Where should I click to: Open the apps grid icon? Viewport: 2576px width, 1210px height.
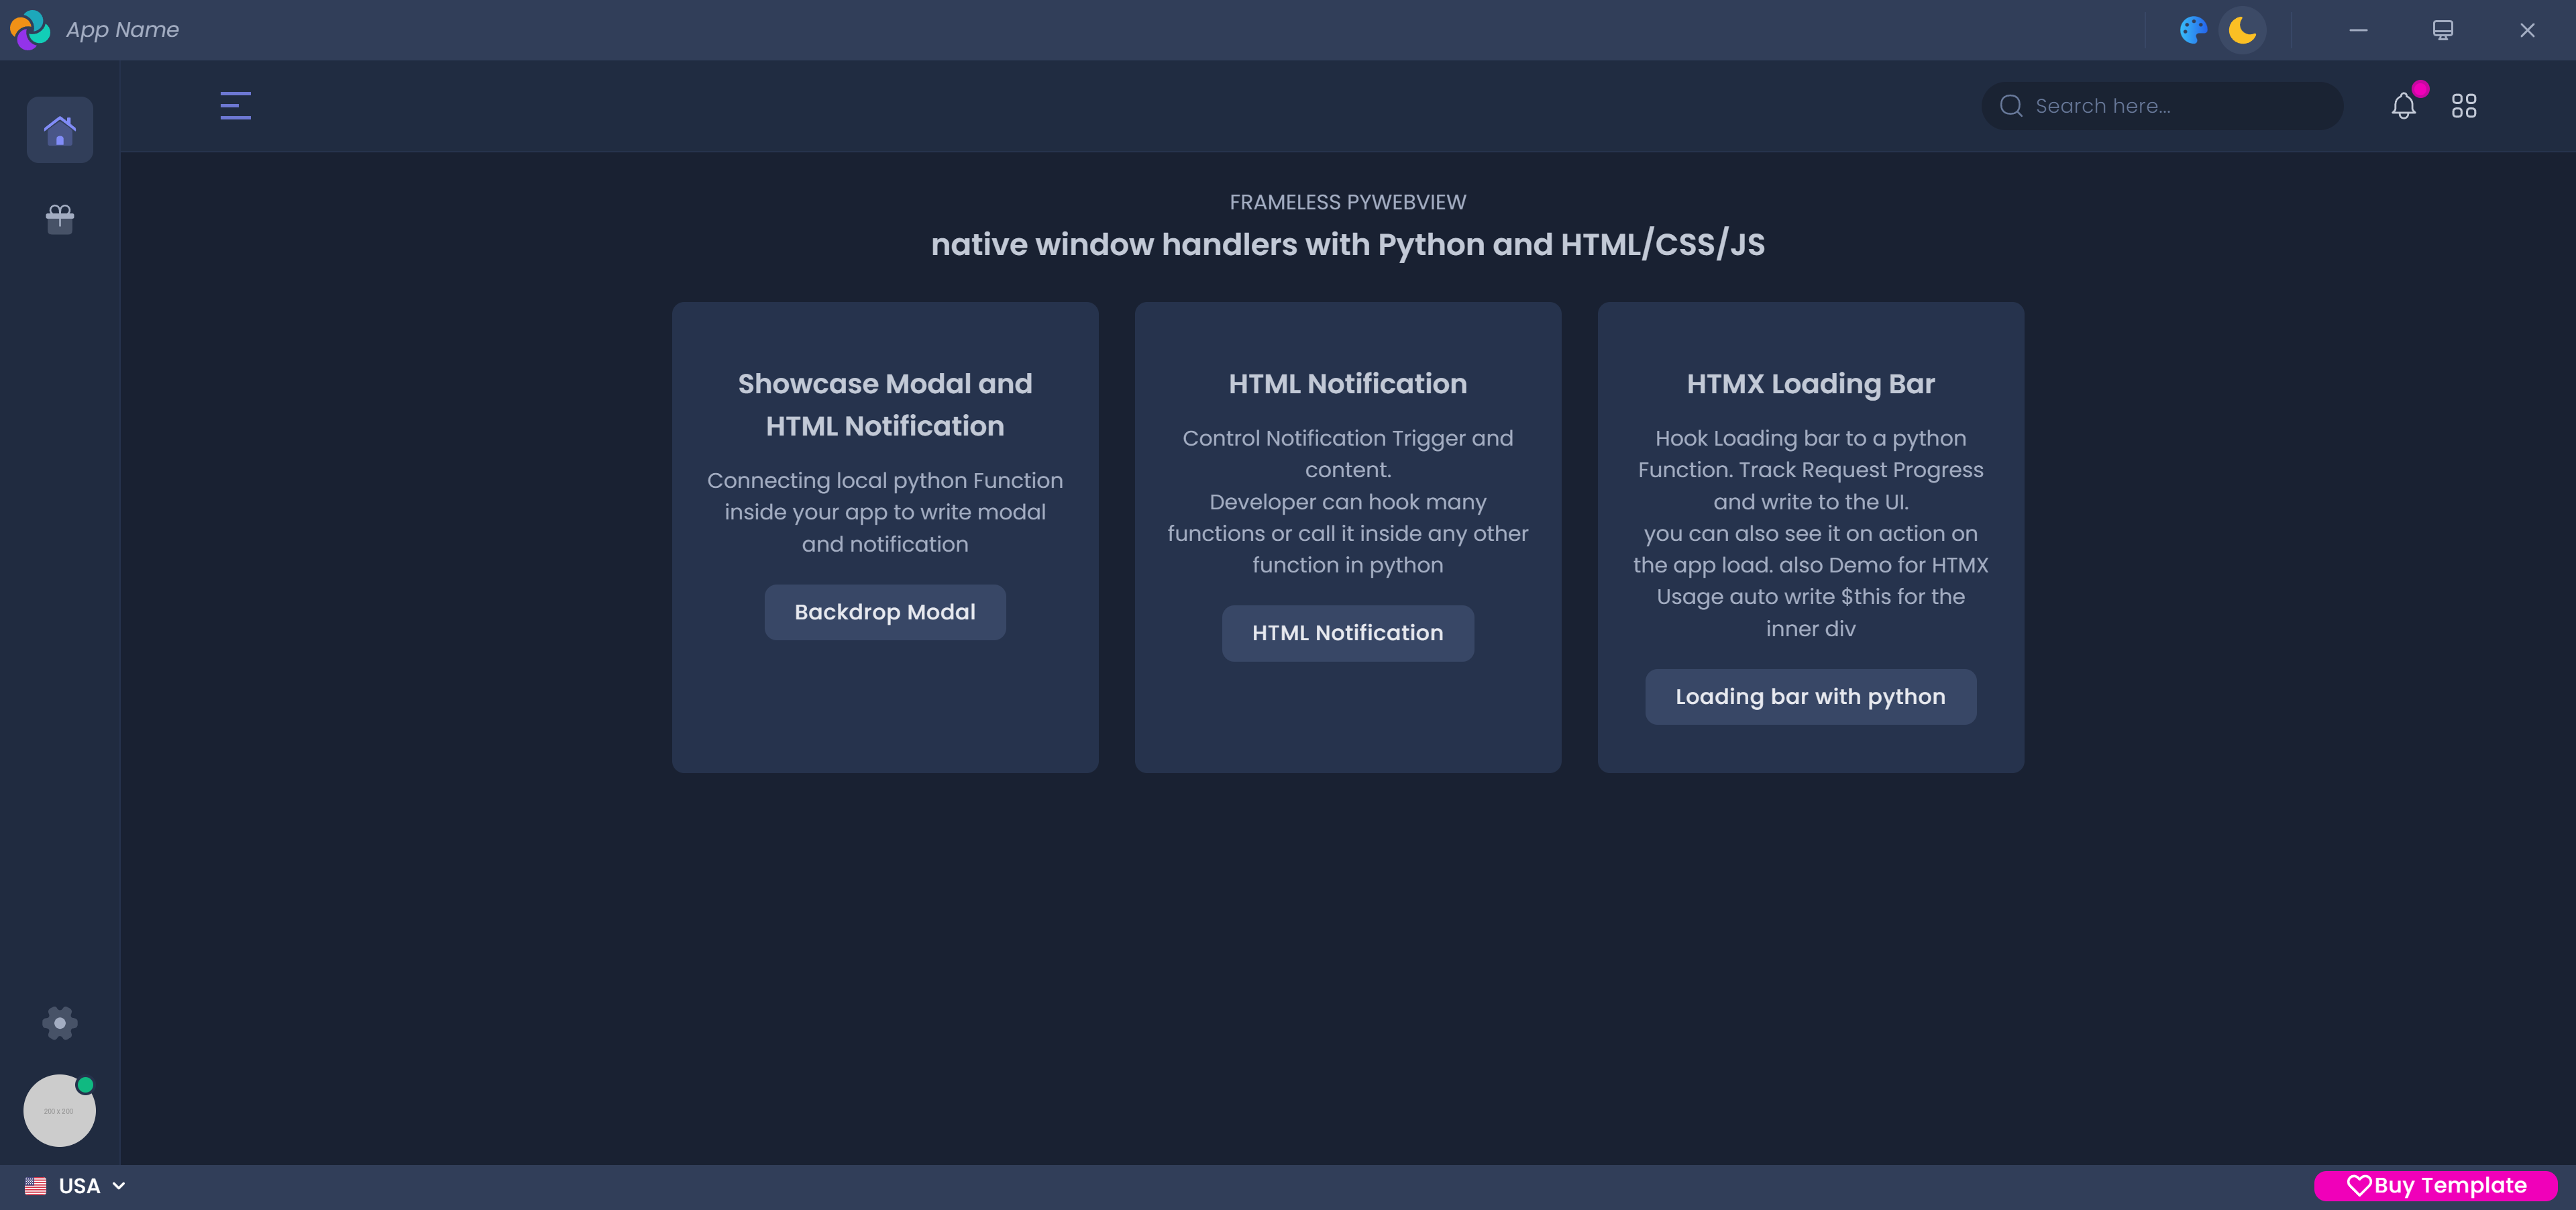click(x=2463, y=106)
